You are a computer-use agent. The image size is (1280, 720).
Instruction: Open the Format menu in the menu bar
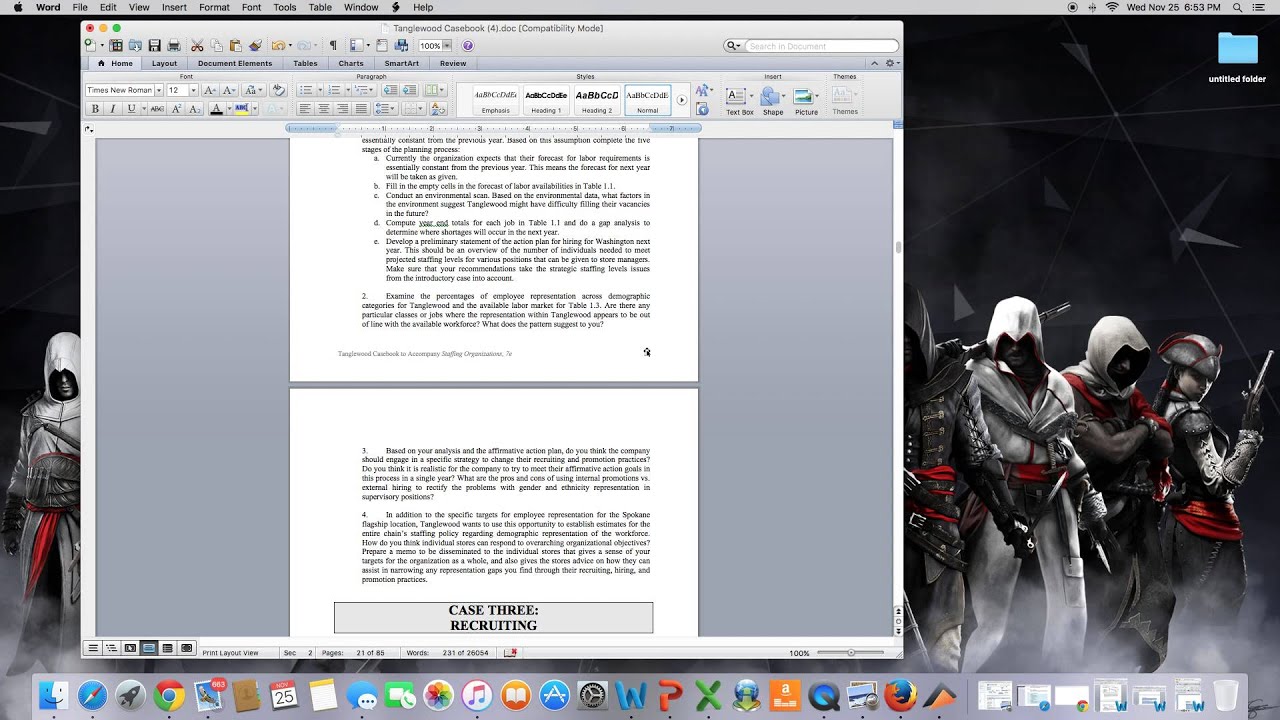tap(214, 7)
